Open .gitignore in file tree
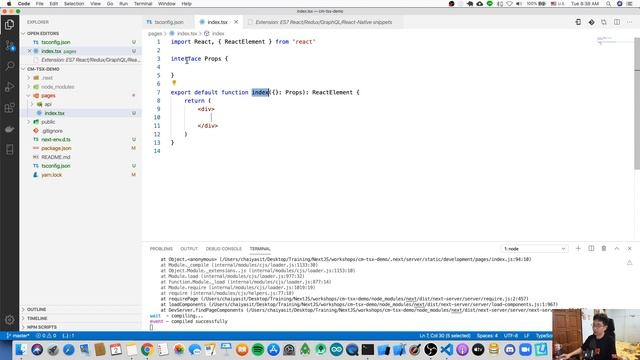This screenshot has height=360, width=640. (52, 131)
